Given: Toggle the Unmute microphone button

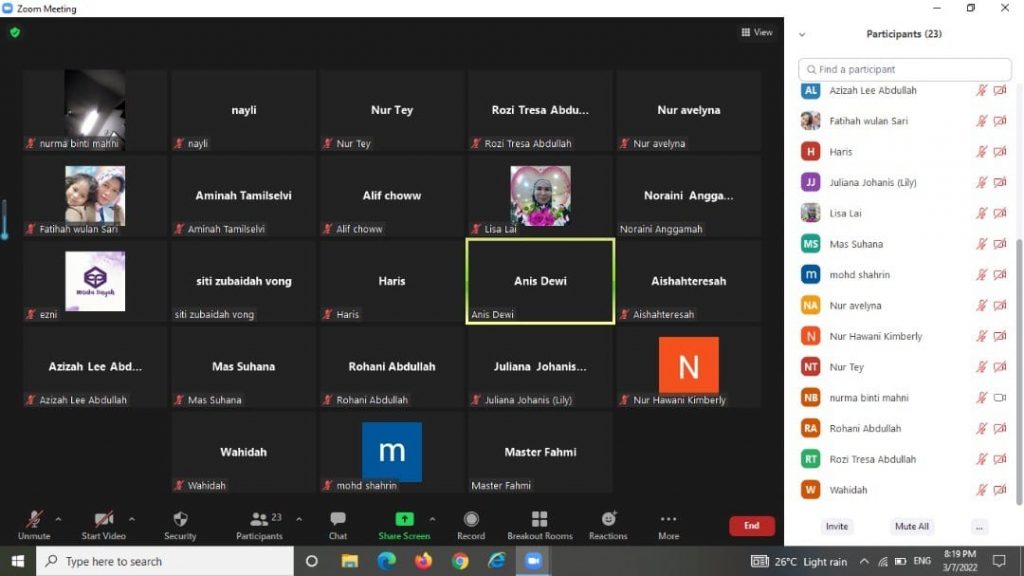Looking at the screenshot, I should tap(34, 525).
